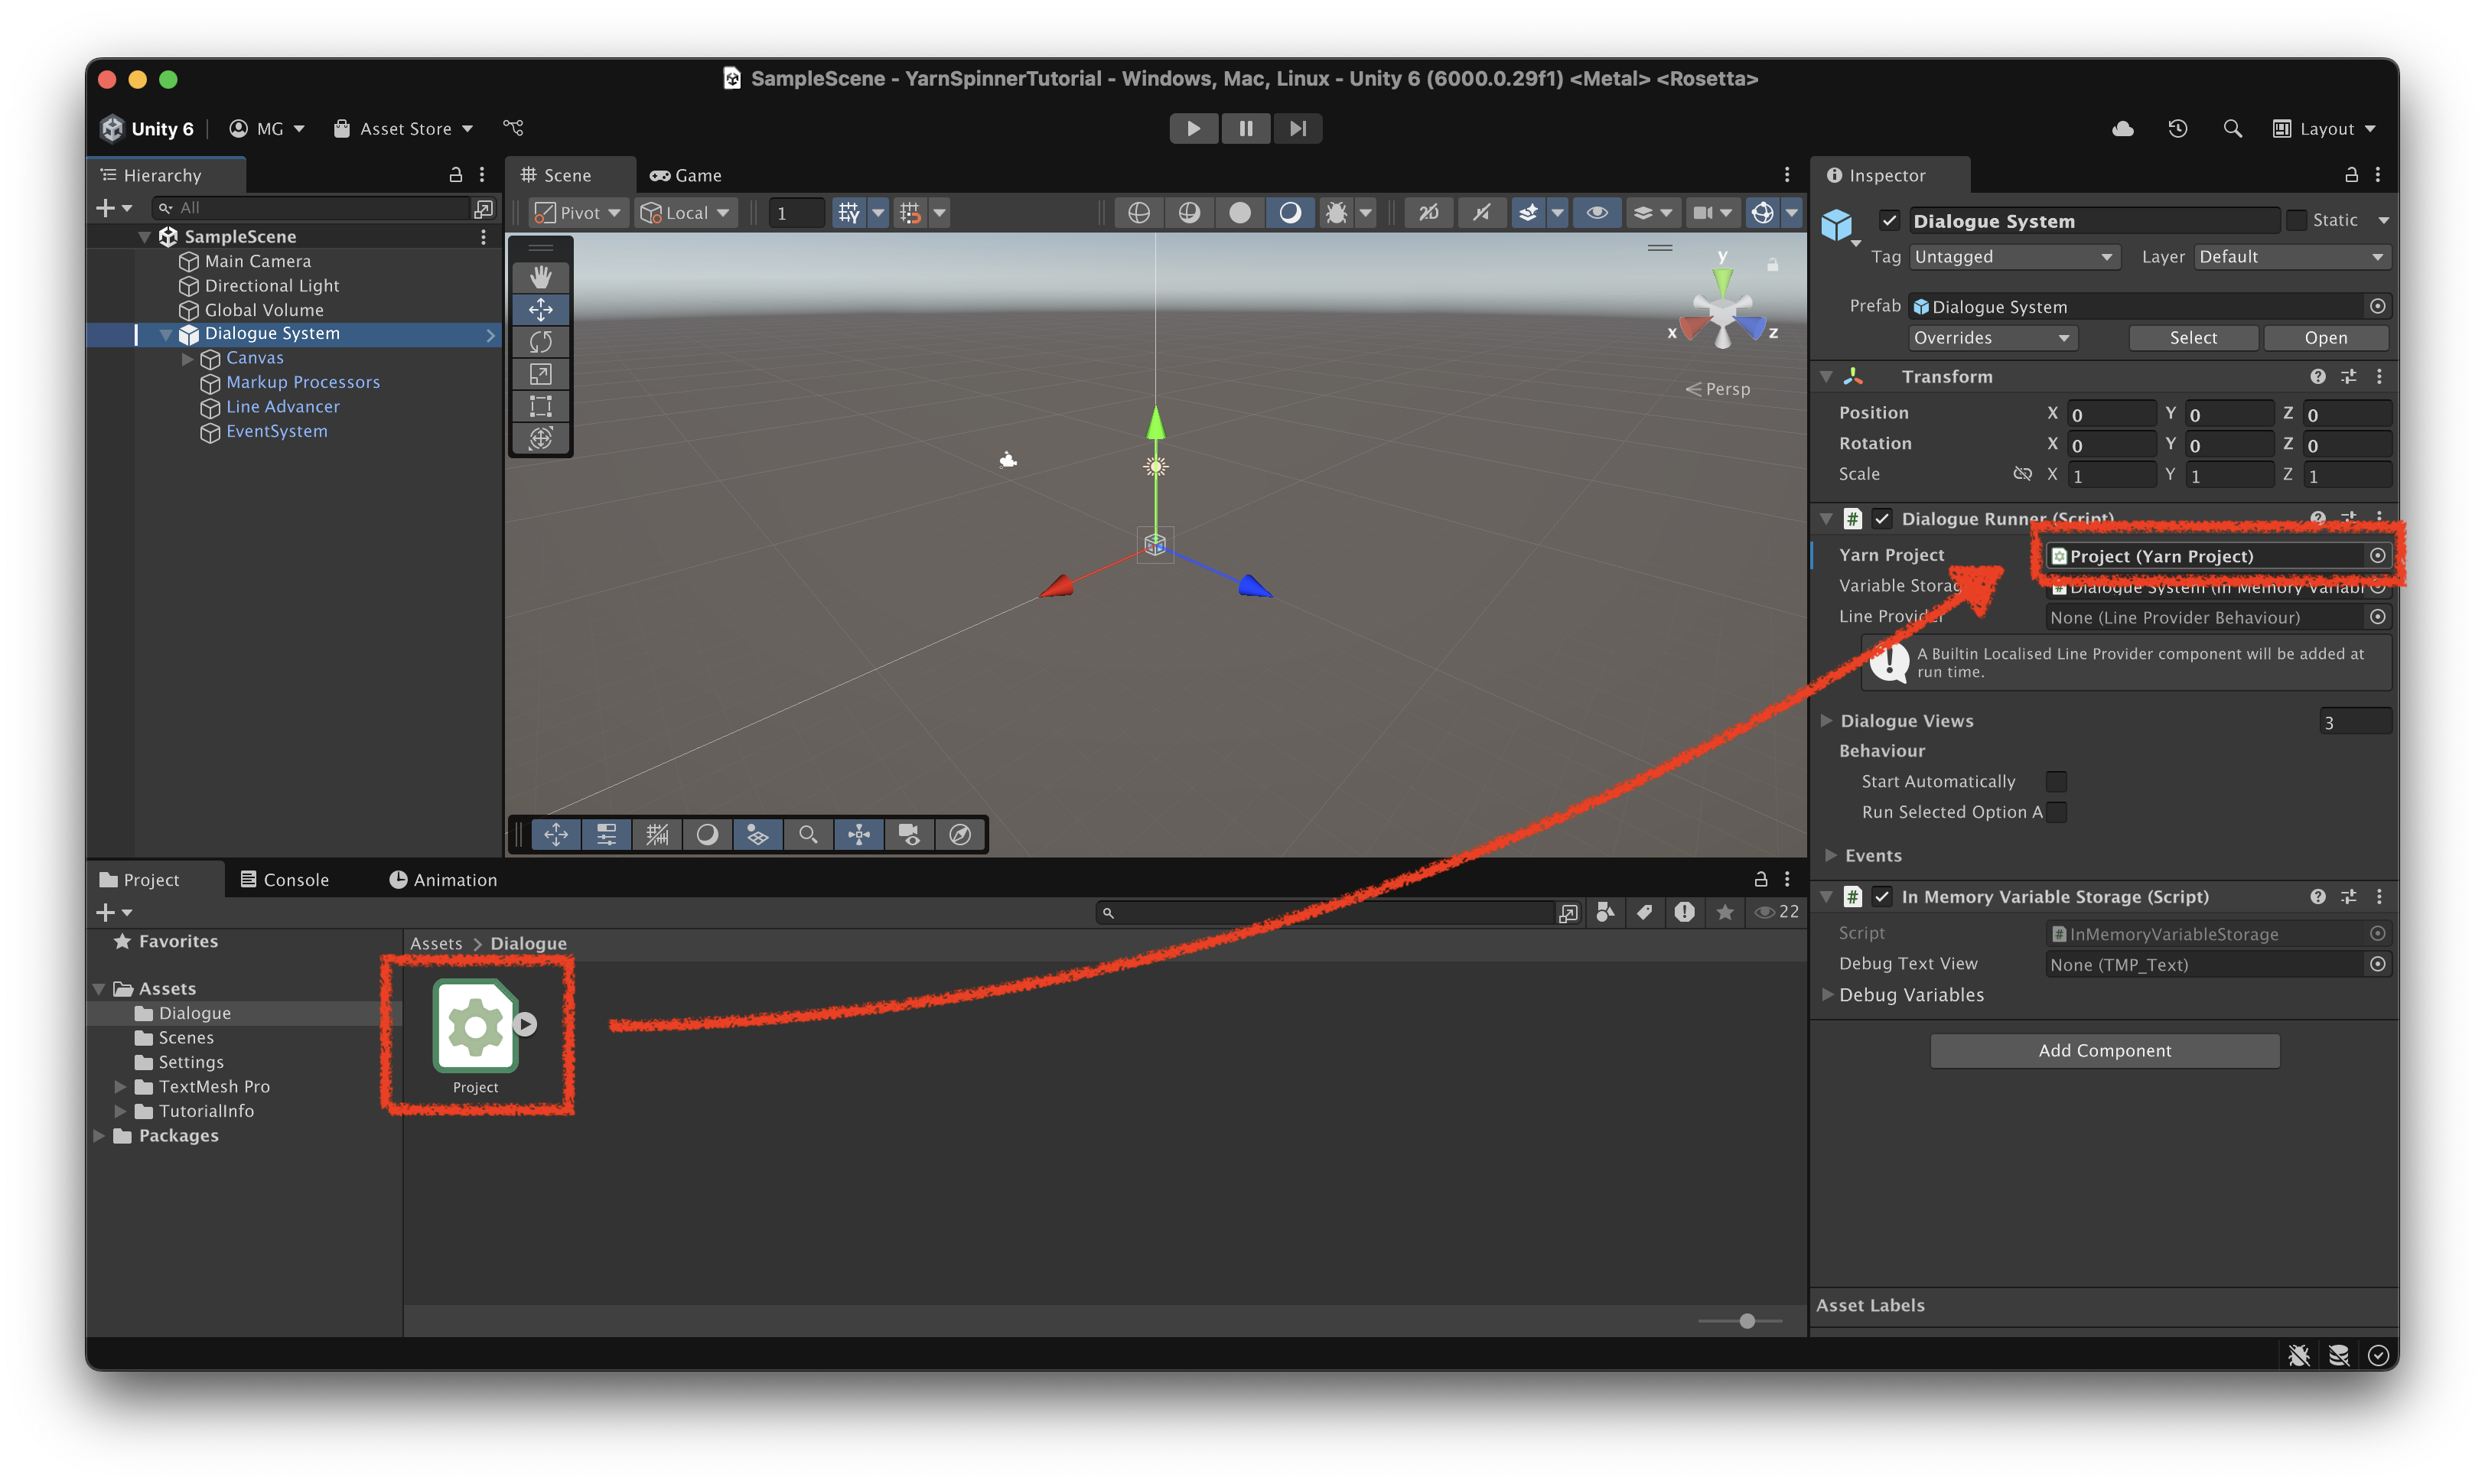
Task: Select the combined Transform tool
Action: click(541, 438)
